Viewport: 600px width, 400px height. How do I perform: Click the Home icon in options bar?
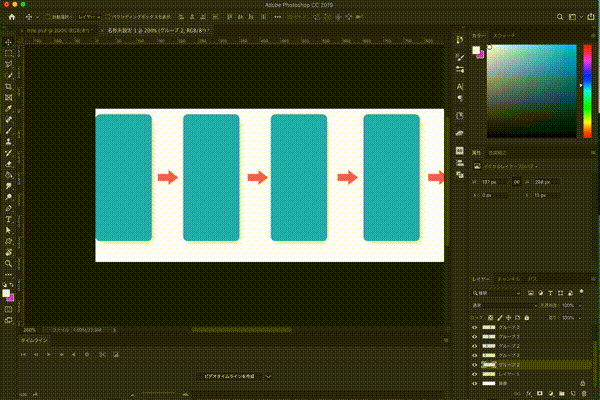point(10,18)
